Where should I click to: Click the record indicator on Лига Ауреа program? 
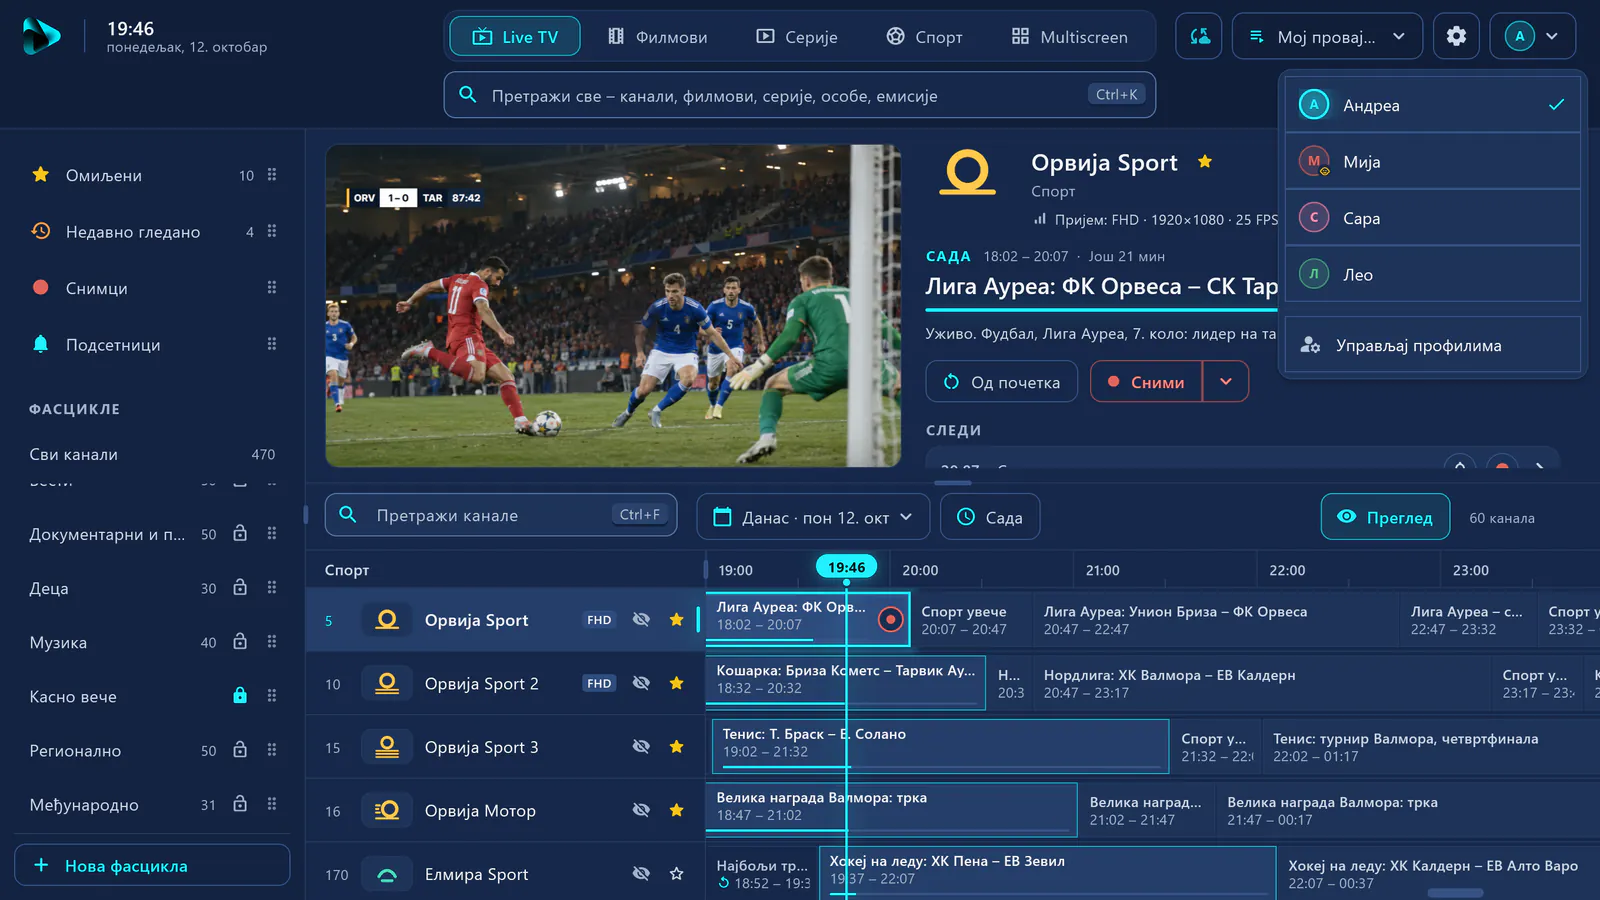click(890, 619)
